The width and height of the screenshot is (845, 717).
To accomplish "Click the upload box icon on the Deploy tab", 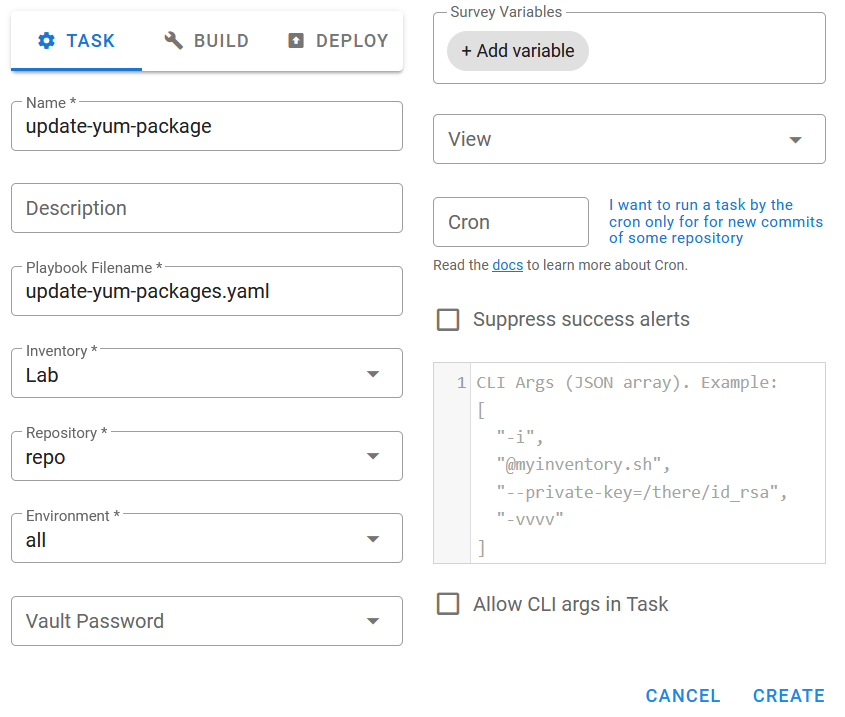I will [x=296, y=40].
